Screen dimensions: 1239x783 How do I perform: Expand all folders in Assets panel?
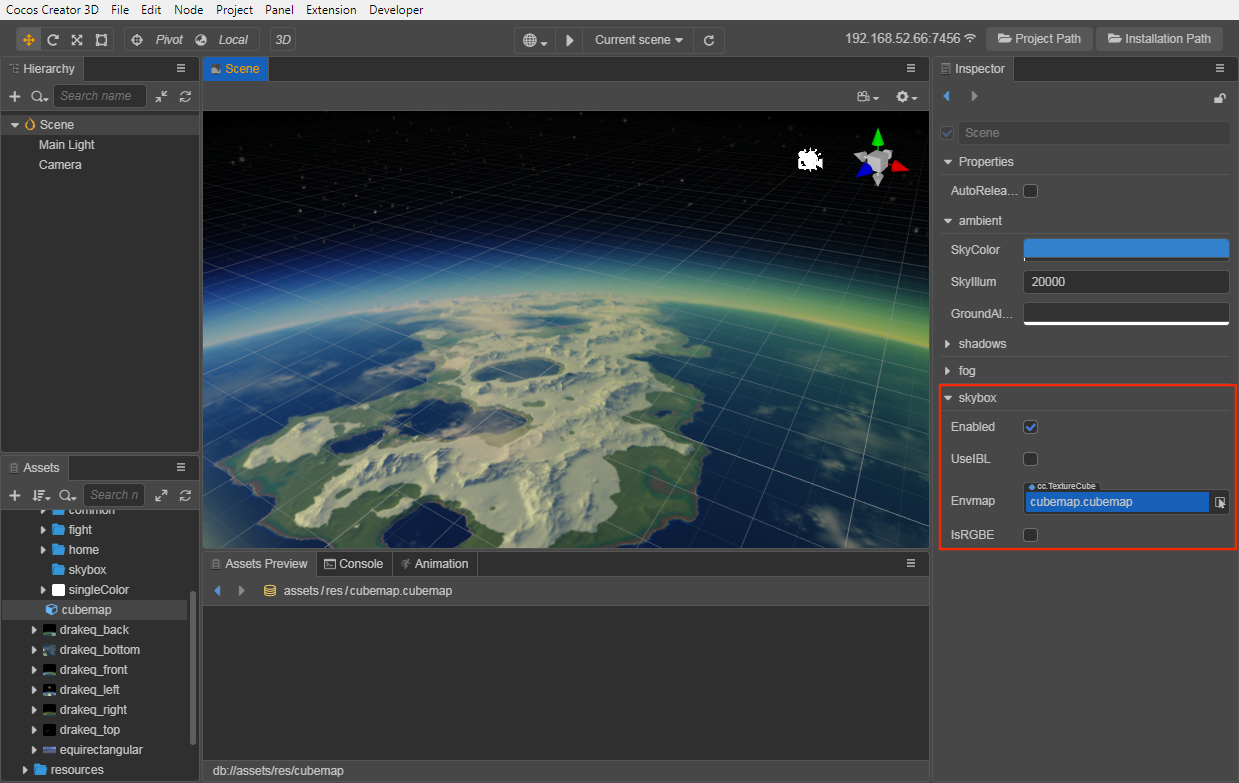point(161,495)
